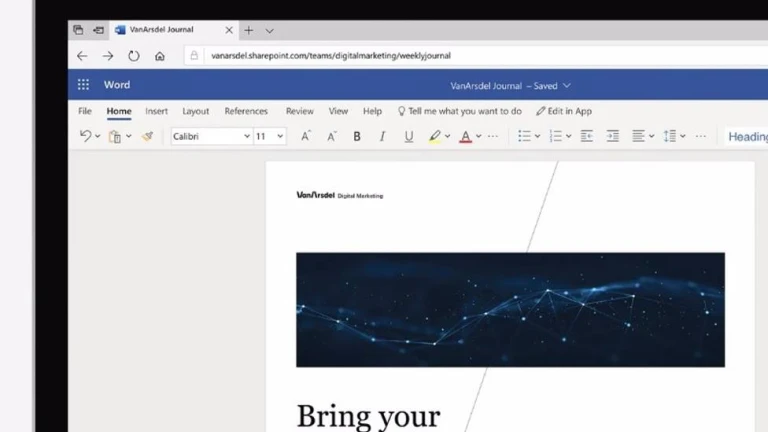Click the Undo icon

85,136
